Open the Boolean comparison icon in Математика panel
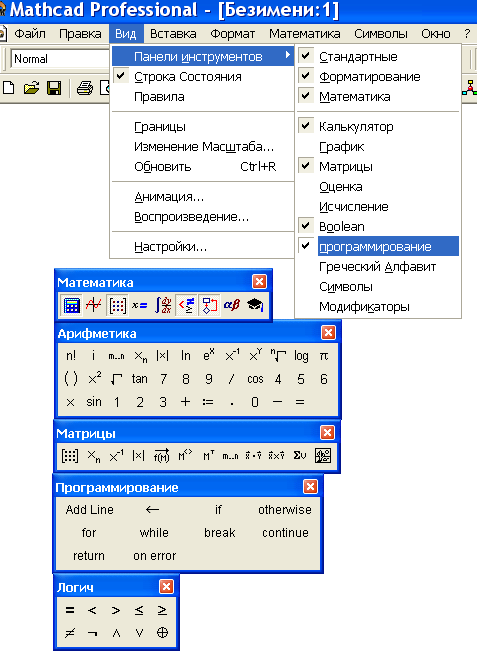Viewport: 477px width, 656px height. point(186,305)
